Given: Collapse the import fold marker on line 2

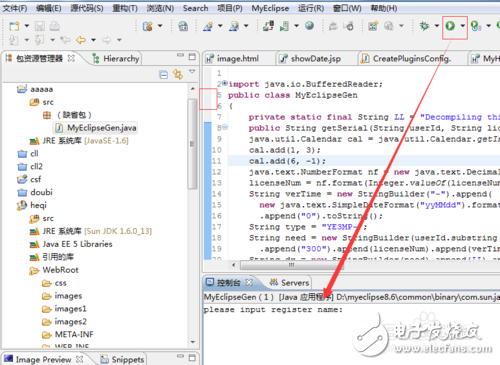Looking at the screenshot, I should click(x=225, y=83).
